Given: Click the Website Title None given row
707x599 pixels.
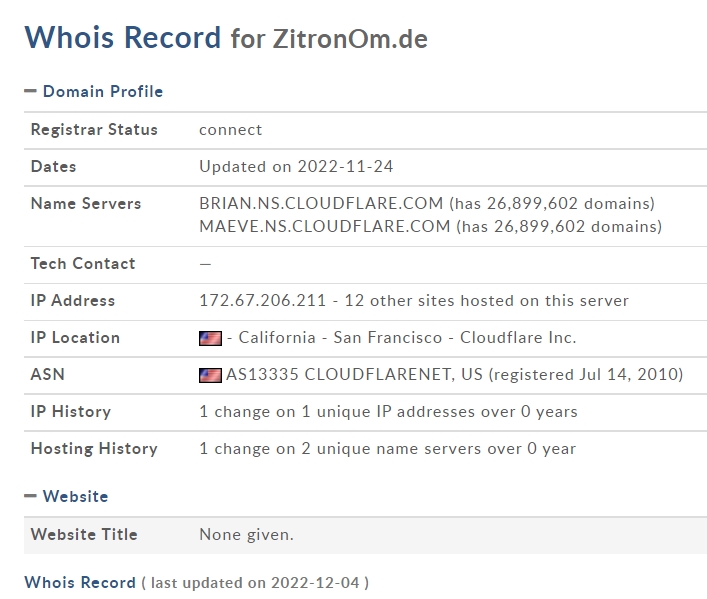Looking at the screenshot, I should tap(365, 535).
